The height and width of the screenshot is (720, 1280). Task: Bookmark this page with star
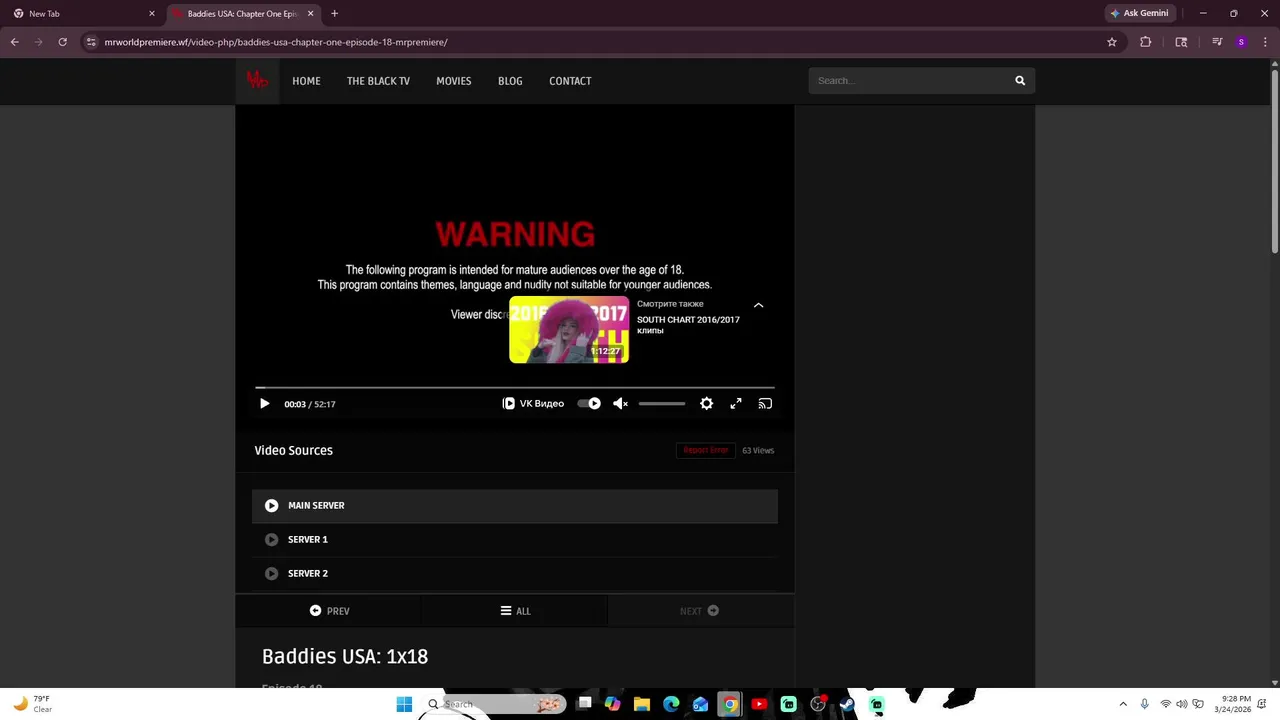(x=1111, y=42)
